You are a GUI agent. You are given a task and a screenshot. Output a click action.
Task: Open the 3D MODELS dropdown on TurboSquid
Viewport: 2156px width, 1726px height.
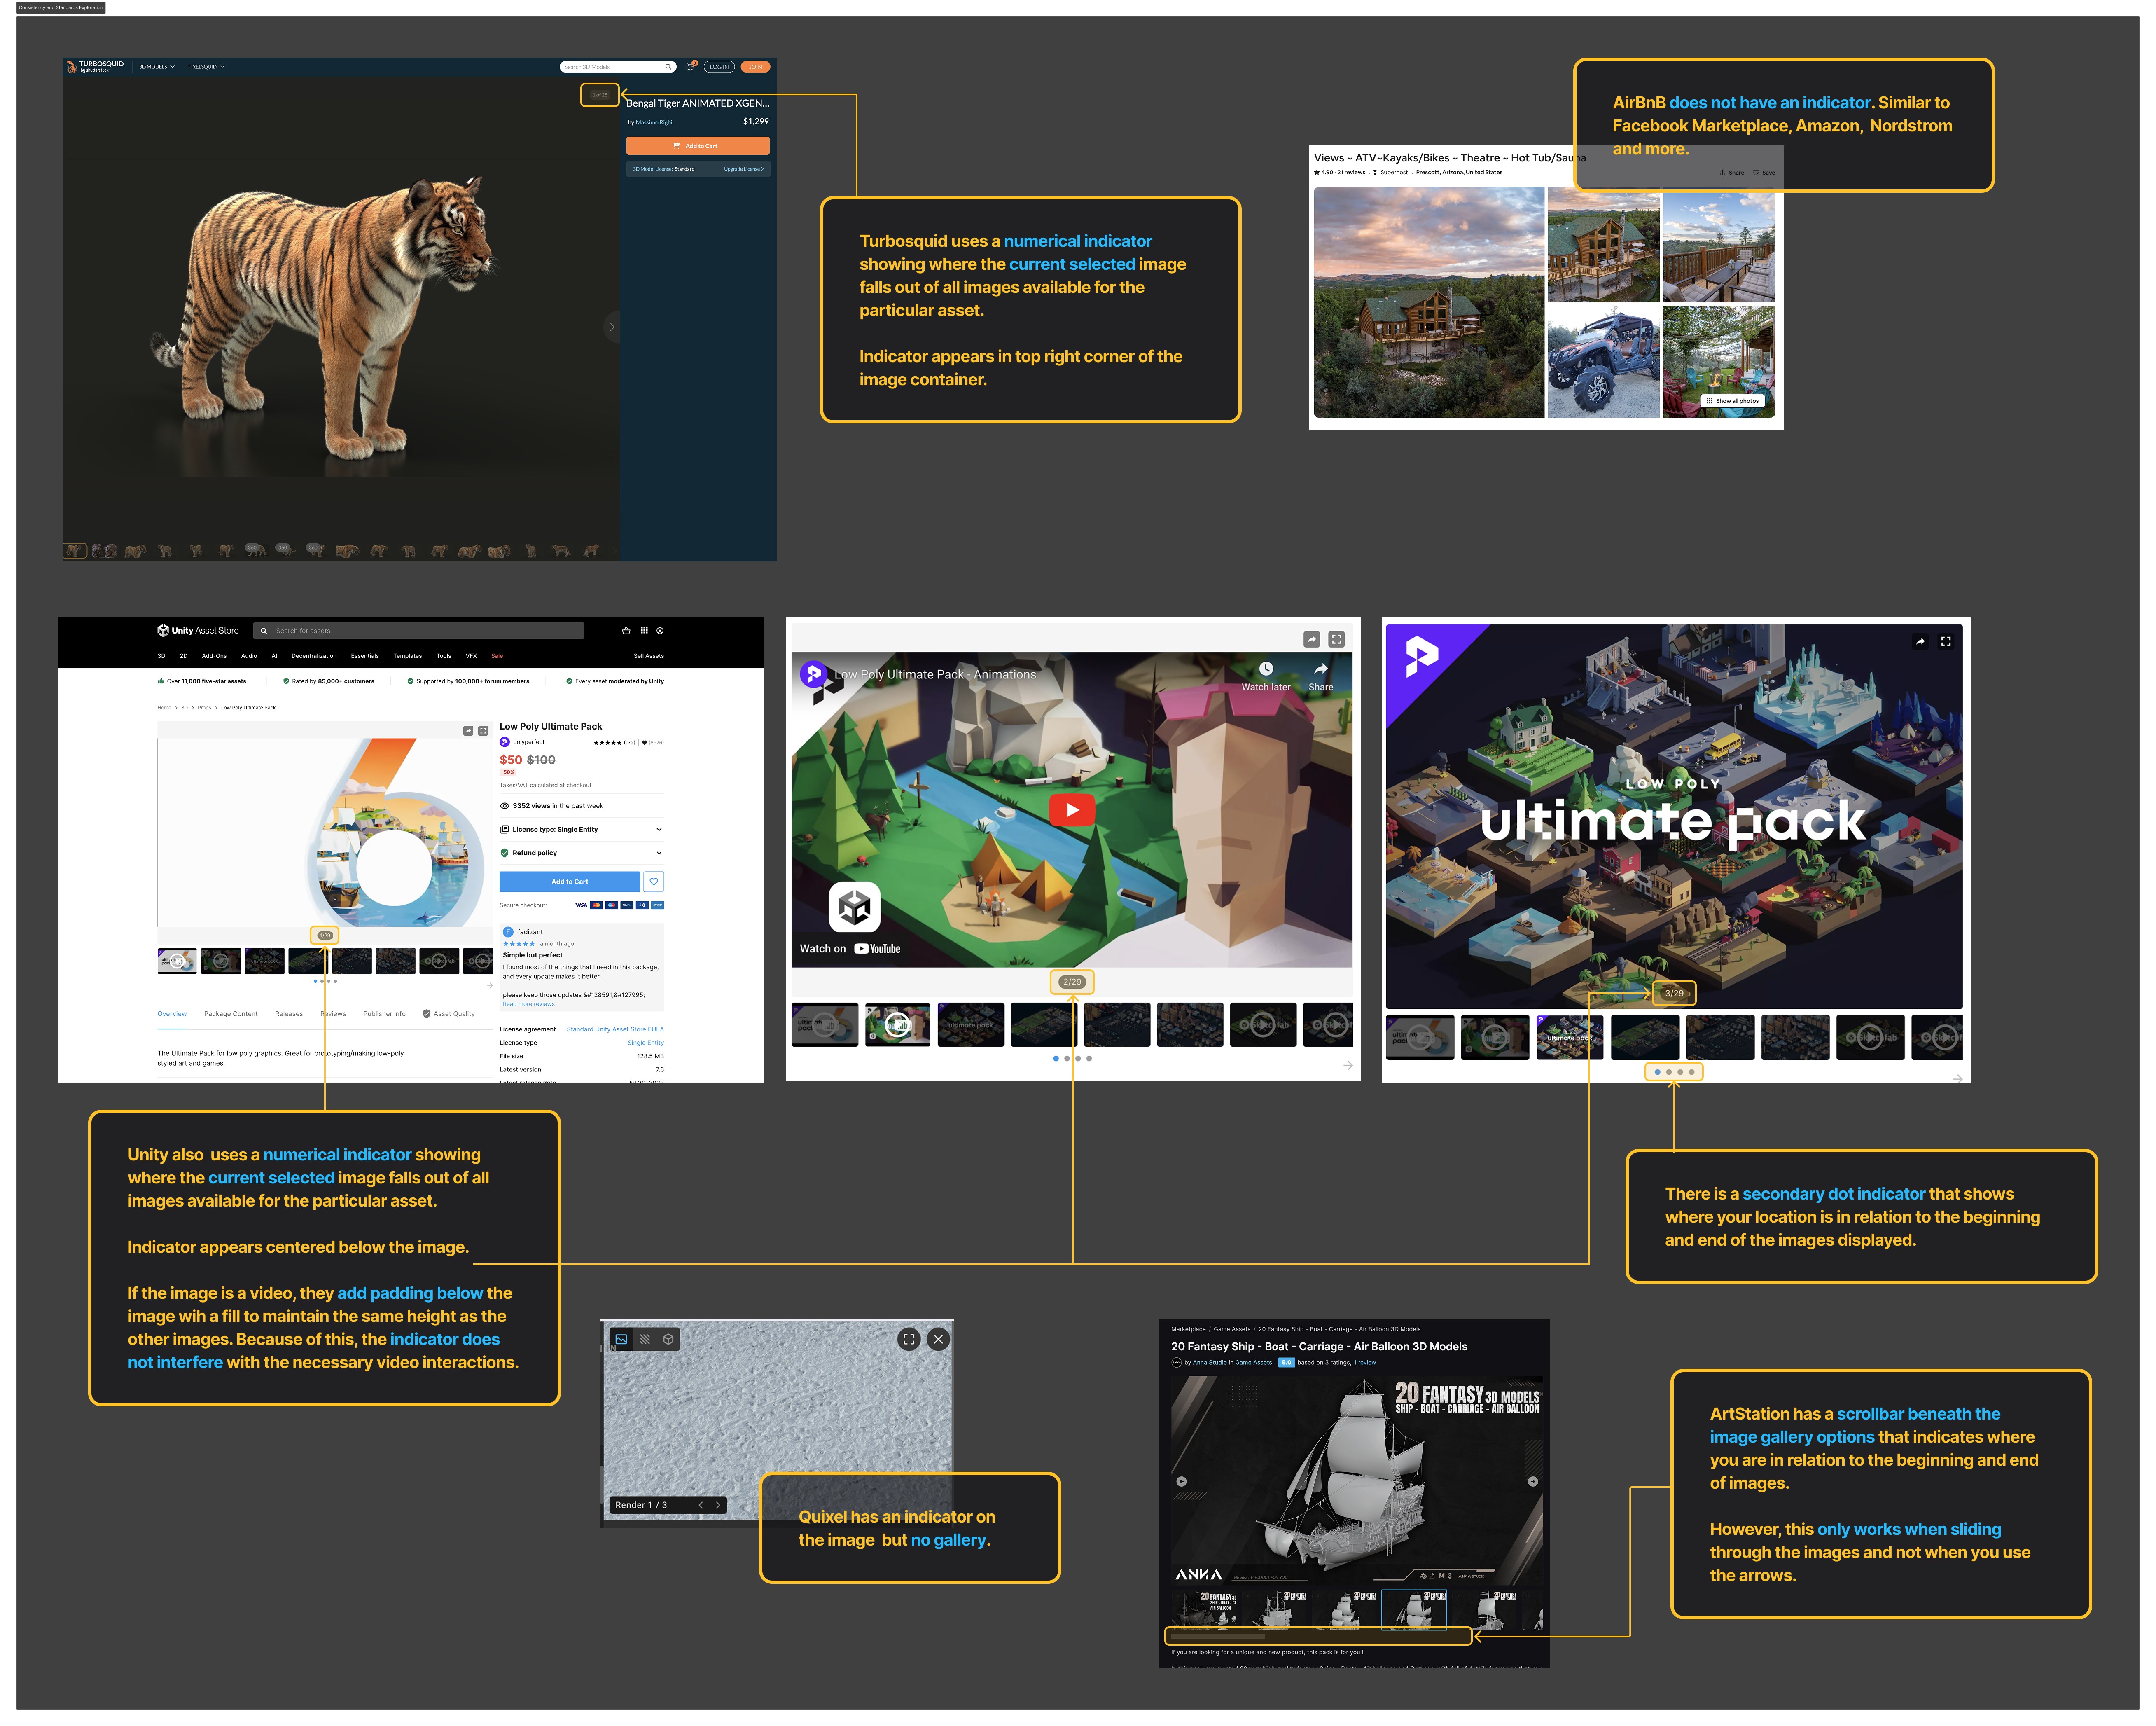(x=156, y=67)
